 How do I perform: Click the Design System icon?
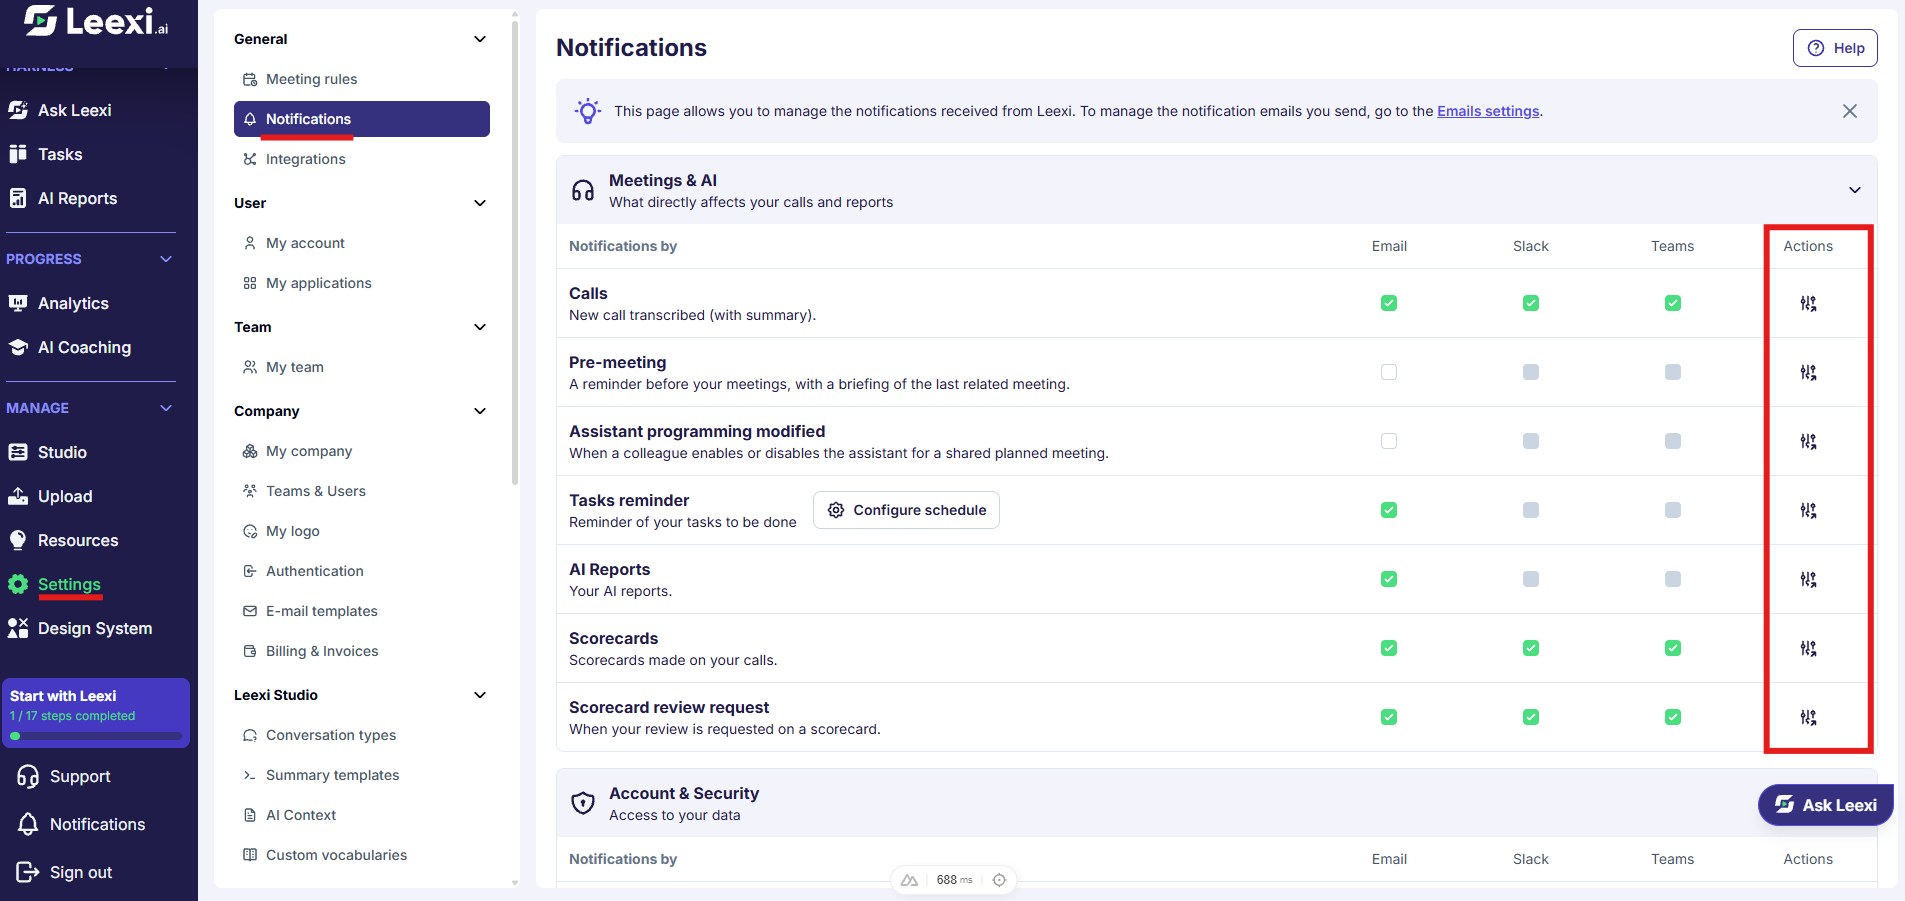18,628
